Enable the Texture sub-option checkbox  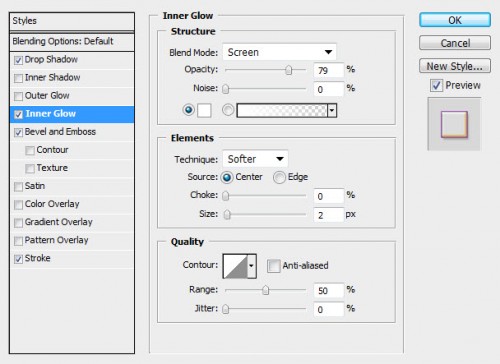click(30, 169)
